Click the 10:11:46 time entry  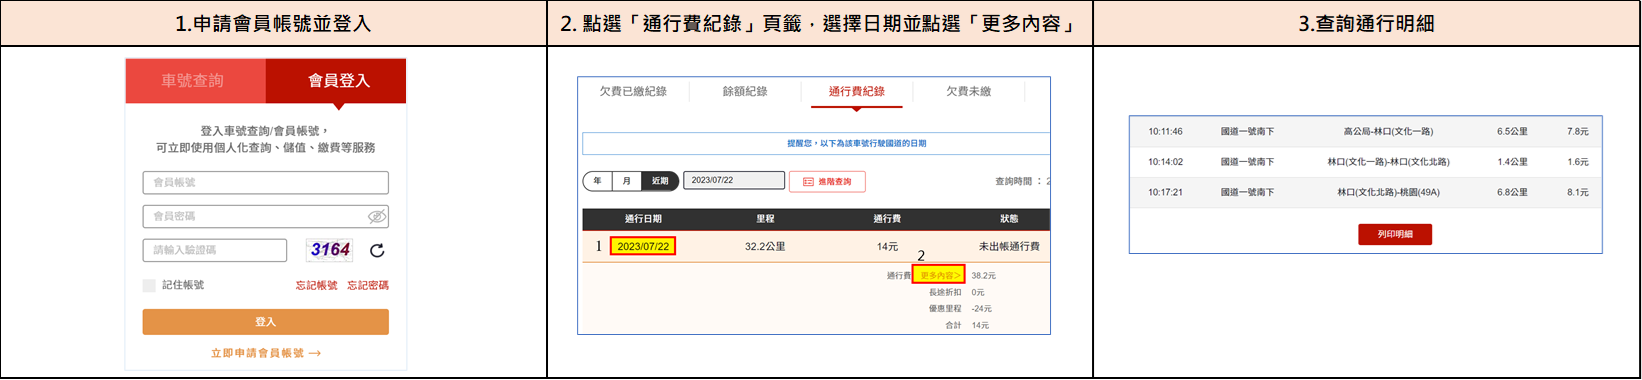[1165, 131]
